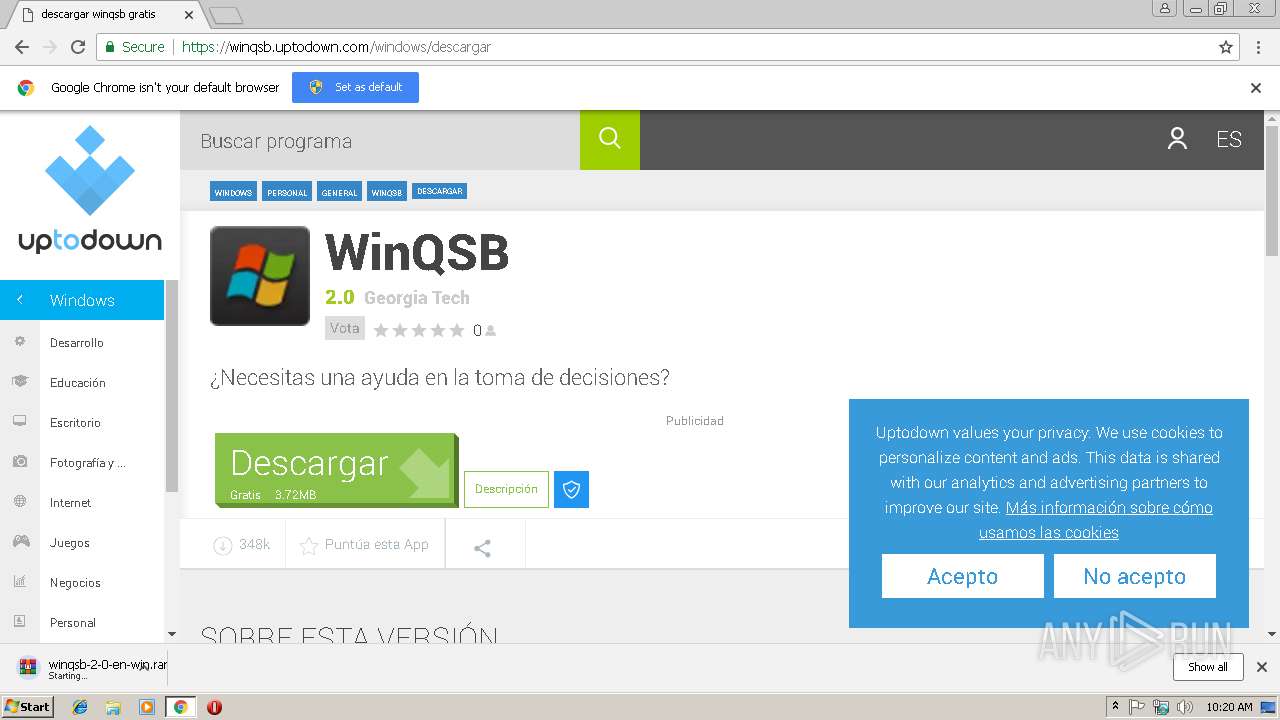
Task: Click the browser back arrow
Action: (21, 47)
